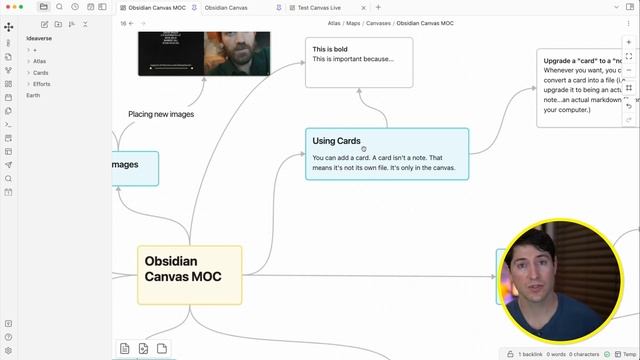640x360 pixels.
Task: Open a new tab with plus button
Action: point(378,7)
